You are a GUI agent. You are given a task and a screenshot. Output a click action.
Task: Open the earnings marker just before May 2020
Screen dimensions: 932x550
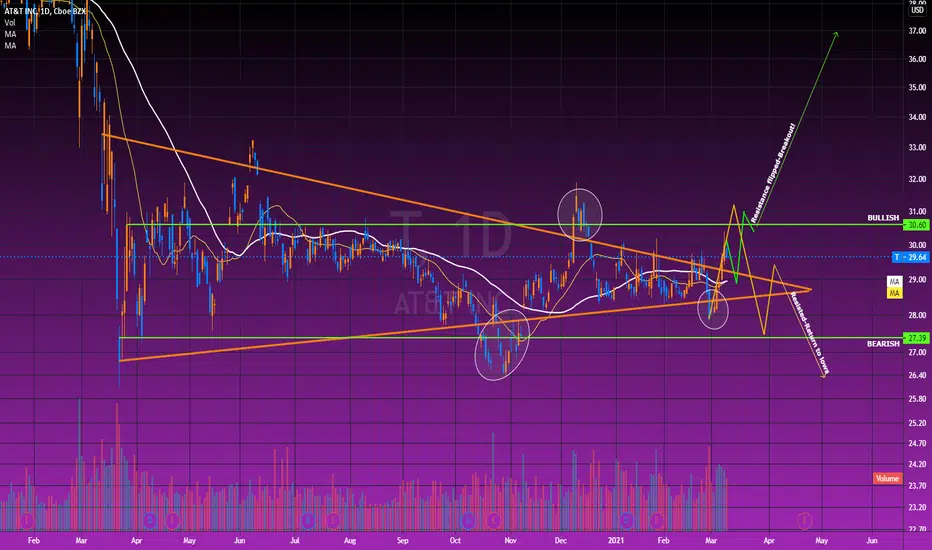[x=173, y=521]
